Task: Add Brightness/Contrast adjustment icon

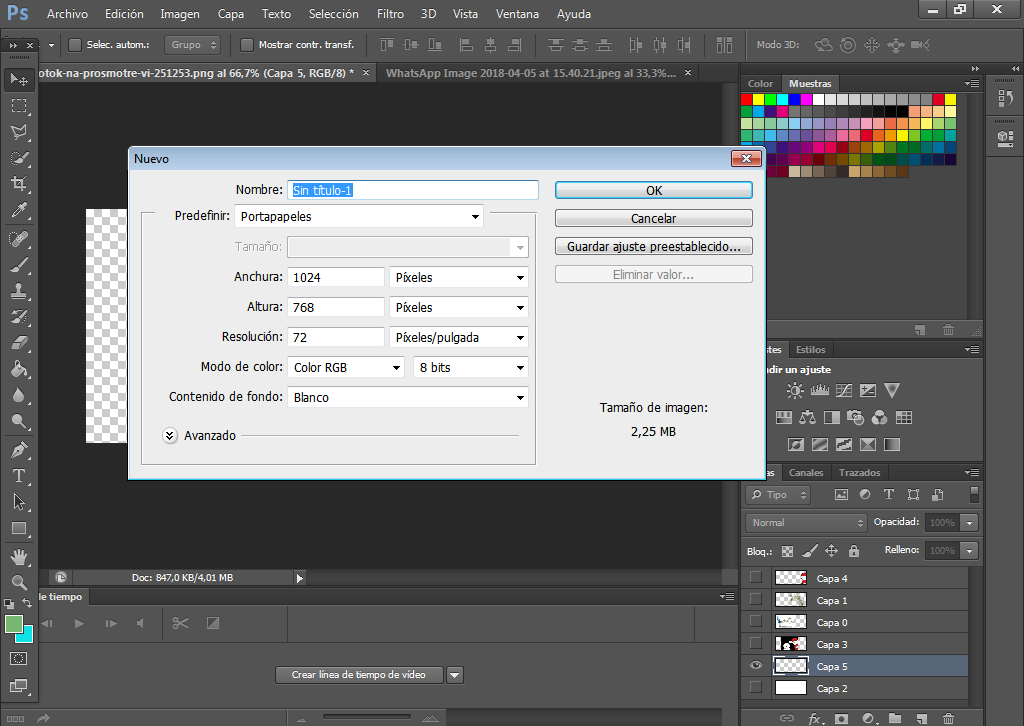Action: [795, 390]
